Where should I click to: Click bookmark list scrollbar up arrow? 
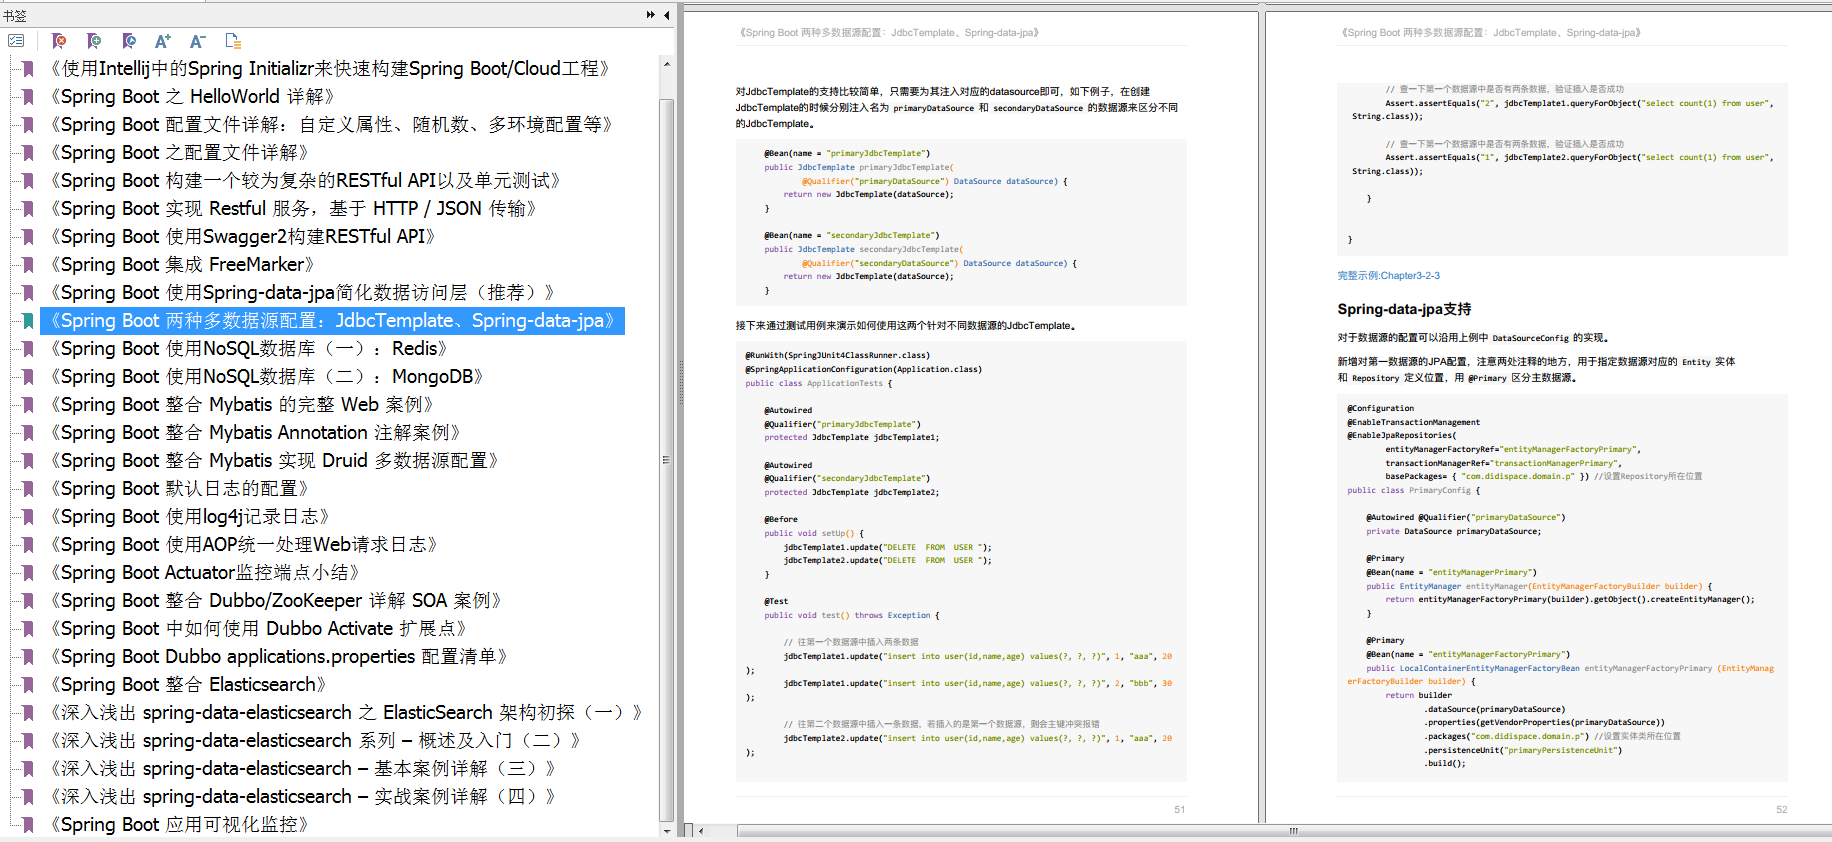(x=666, y=64)
